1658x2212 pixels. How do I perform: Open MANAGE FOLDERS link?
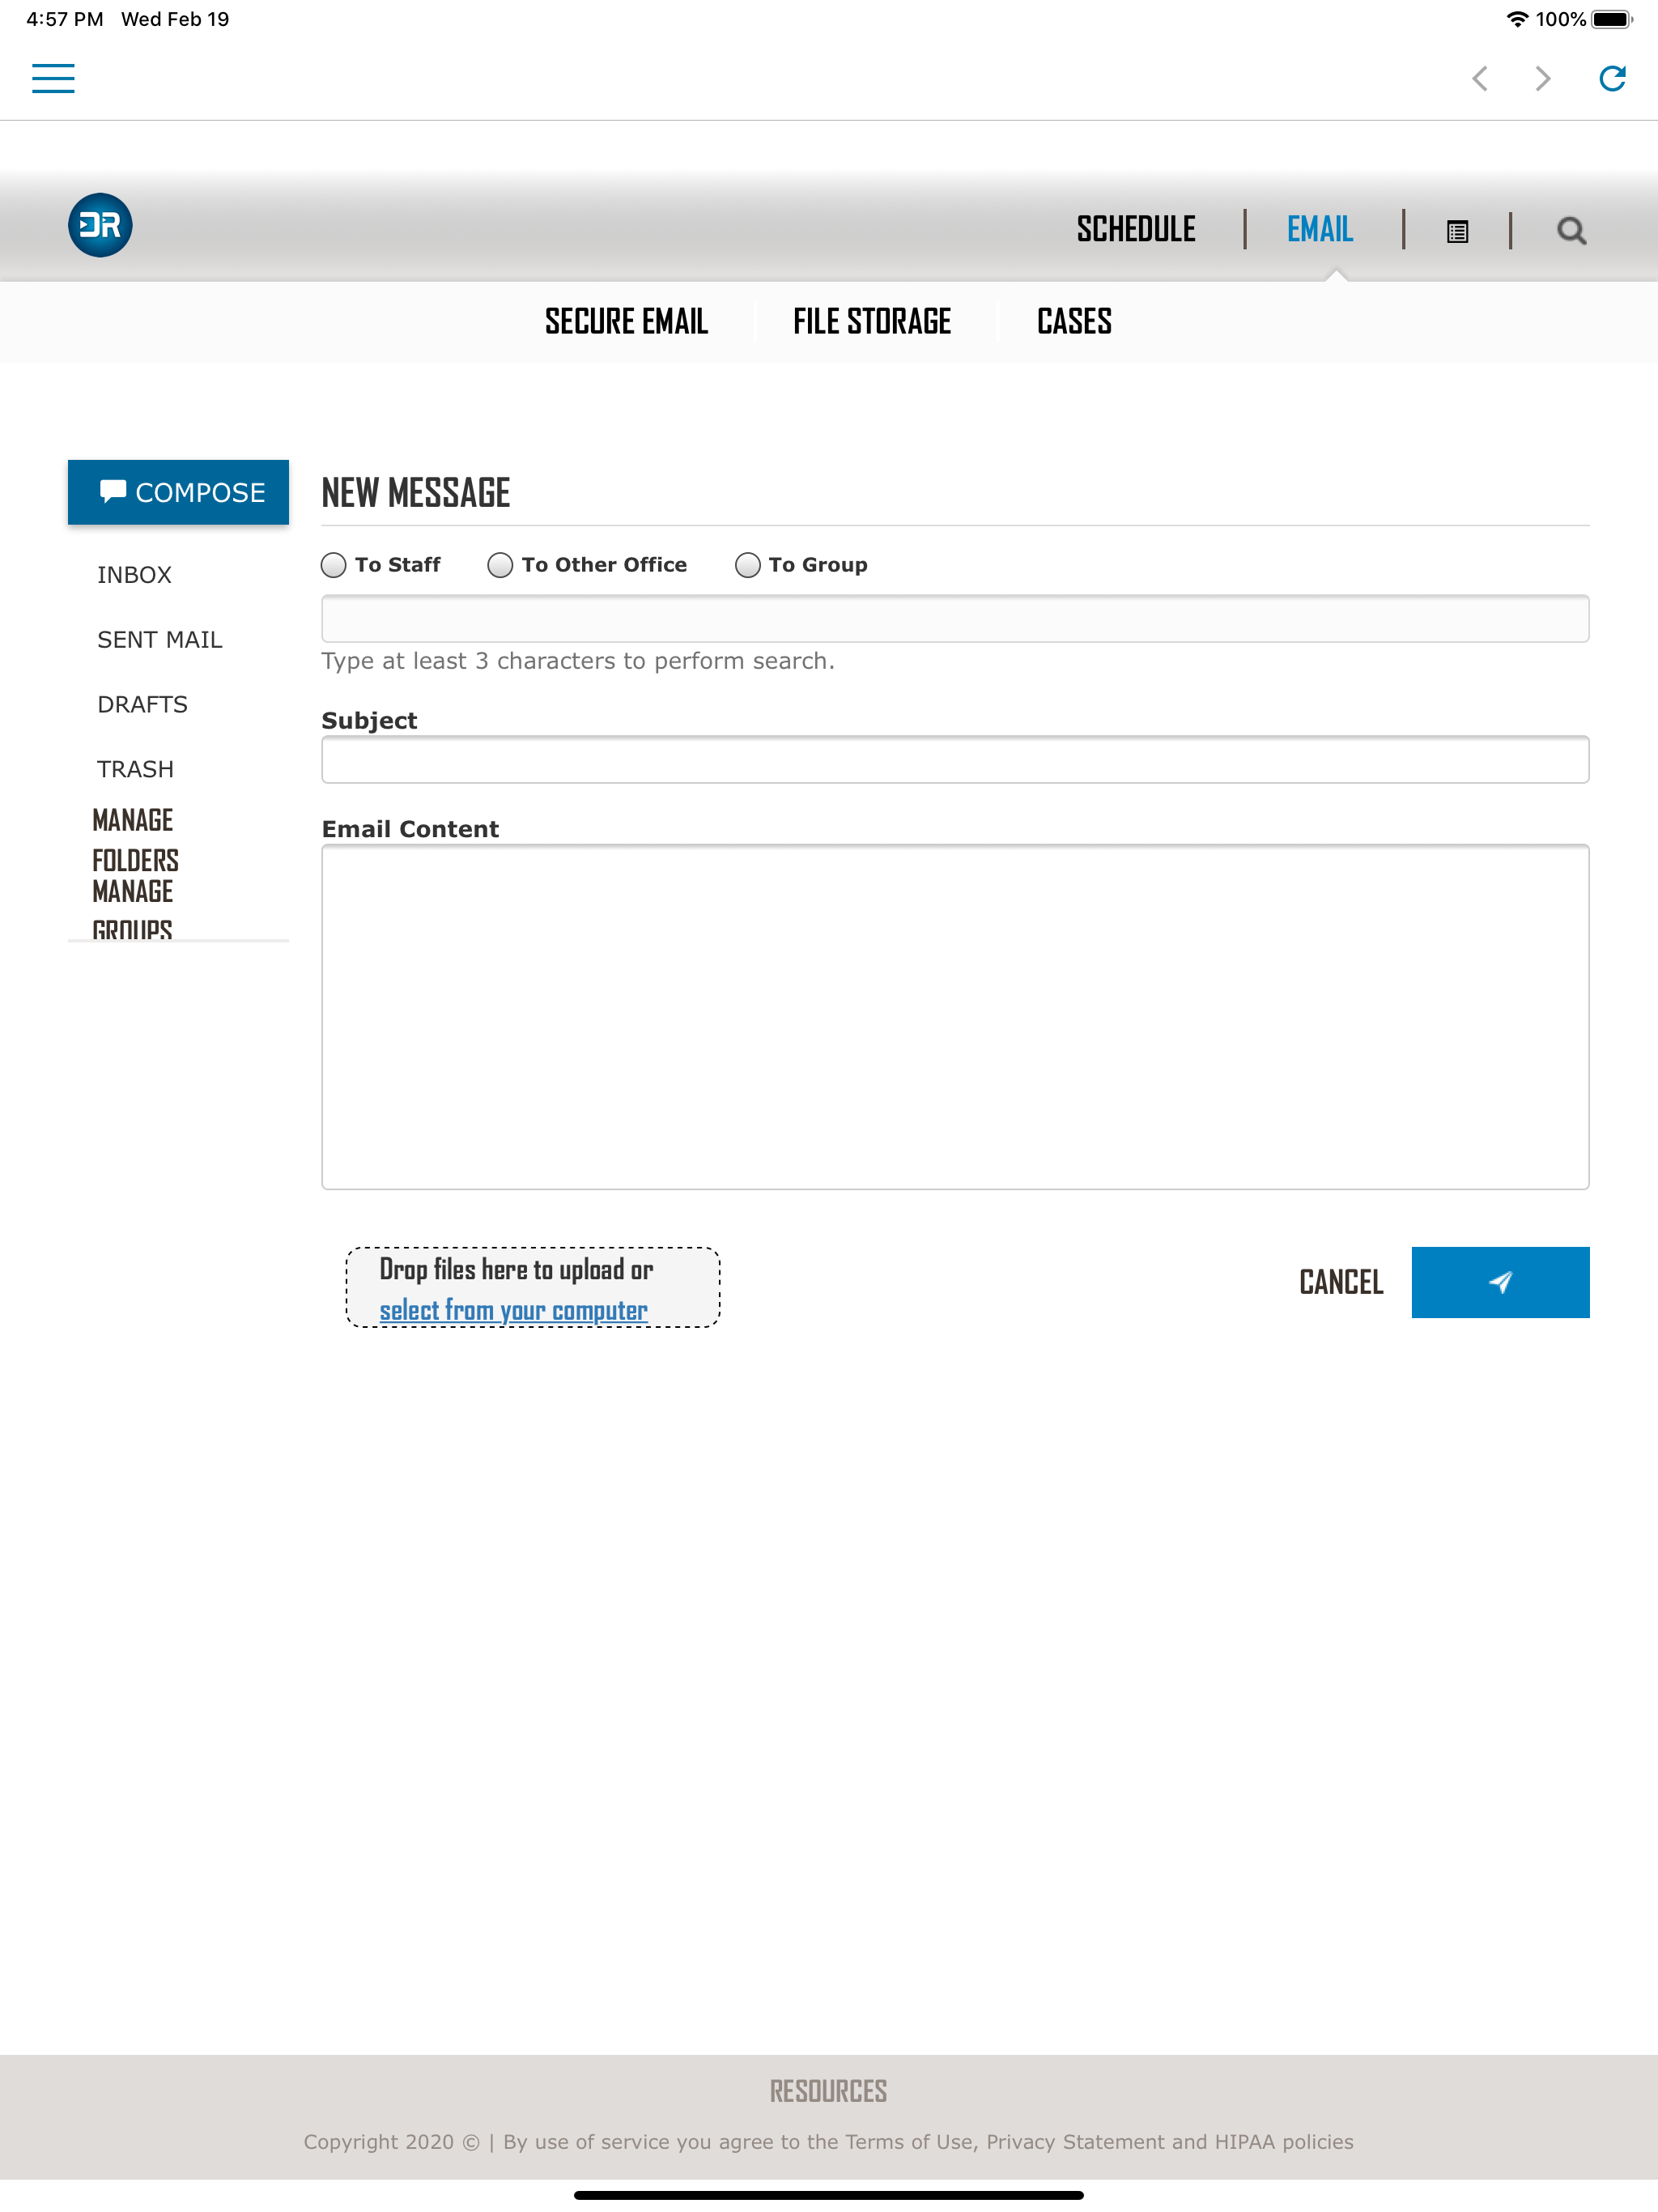pos(135,840)
